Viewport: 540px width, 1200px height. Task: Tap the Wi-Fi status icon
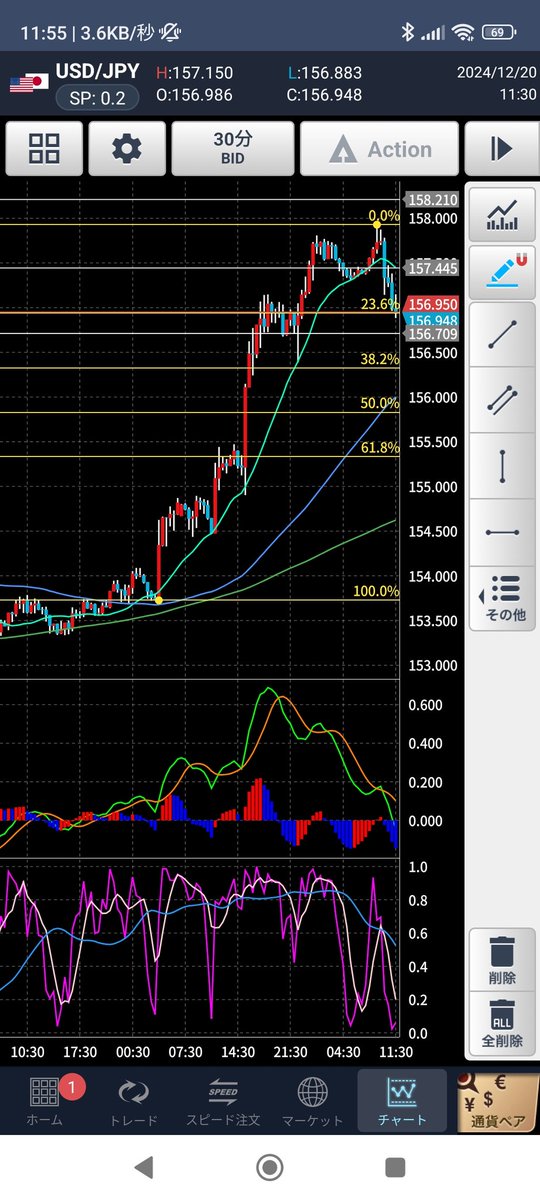[462, 33]
